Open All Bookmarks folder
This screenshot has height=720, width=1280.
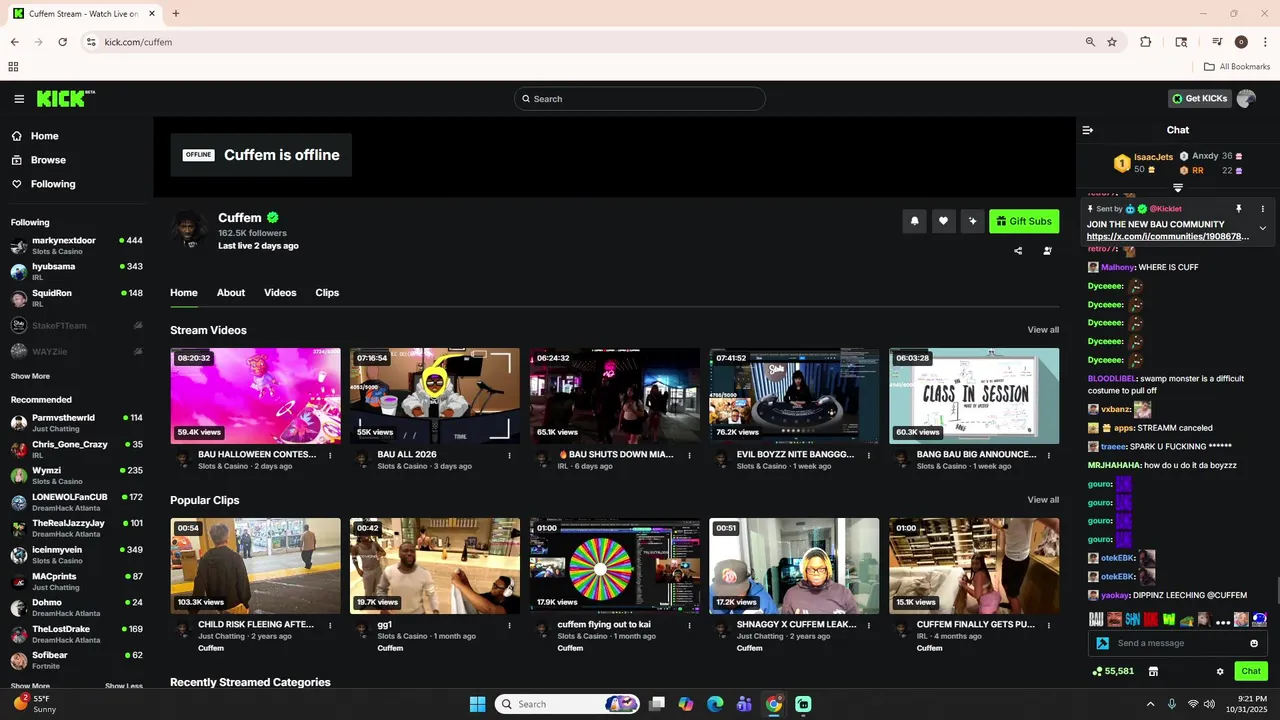(1237, 67)
